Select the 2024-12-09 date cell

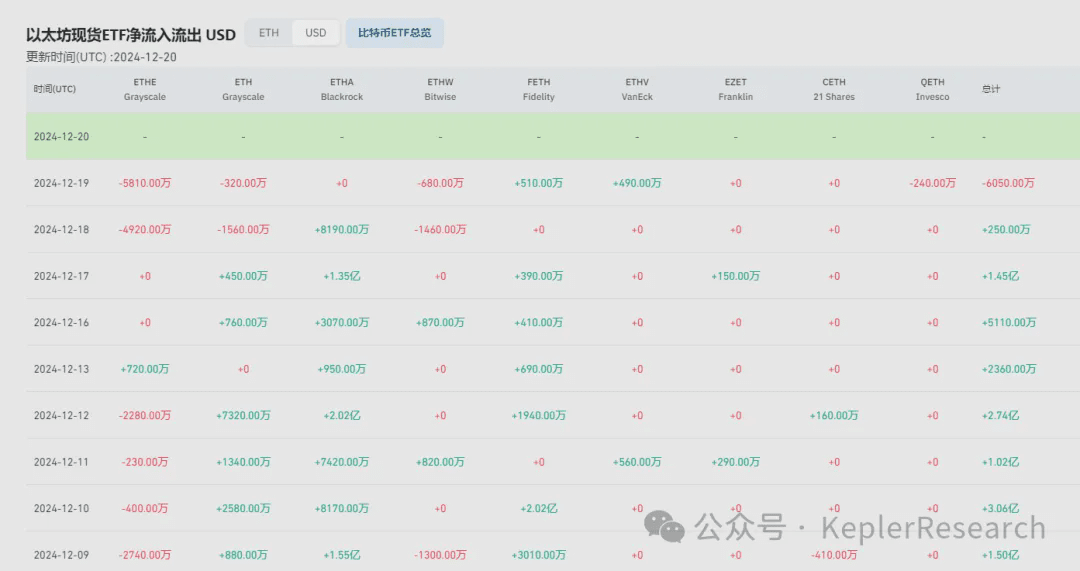[x=61, y=555]
